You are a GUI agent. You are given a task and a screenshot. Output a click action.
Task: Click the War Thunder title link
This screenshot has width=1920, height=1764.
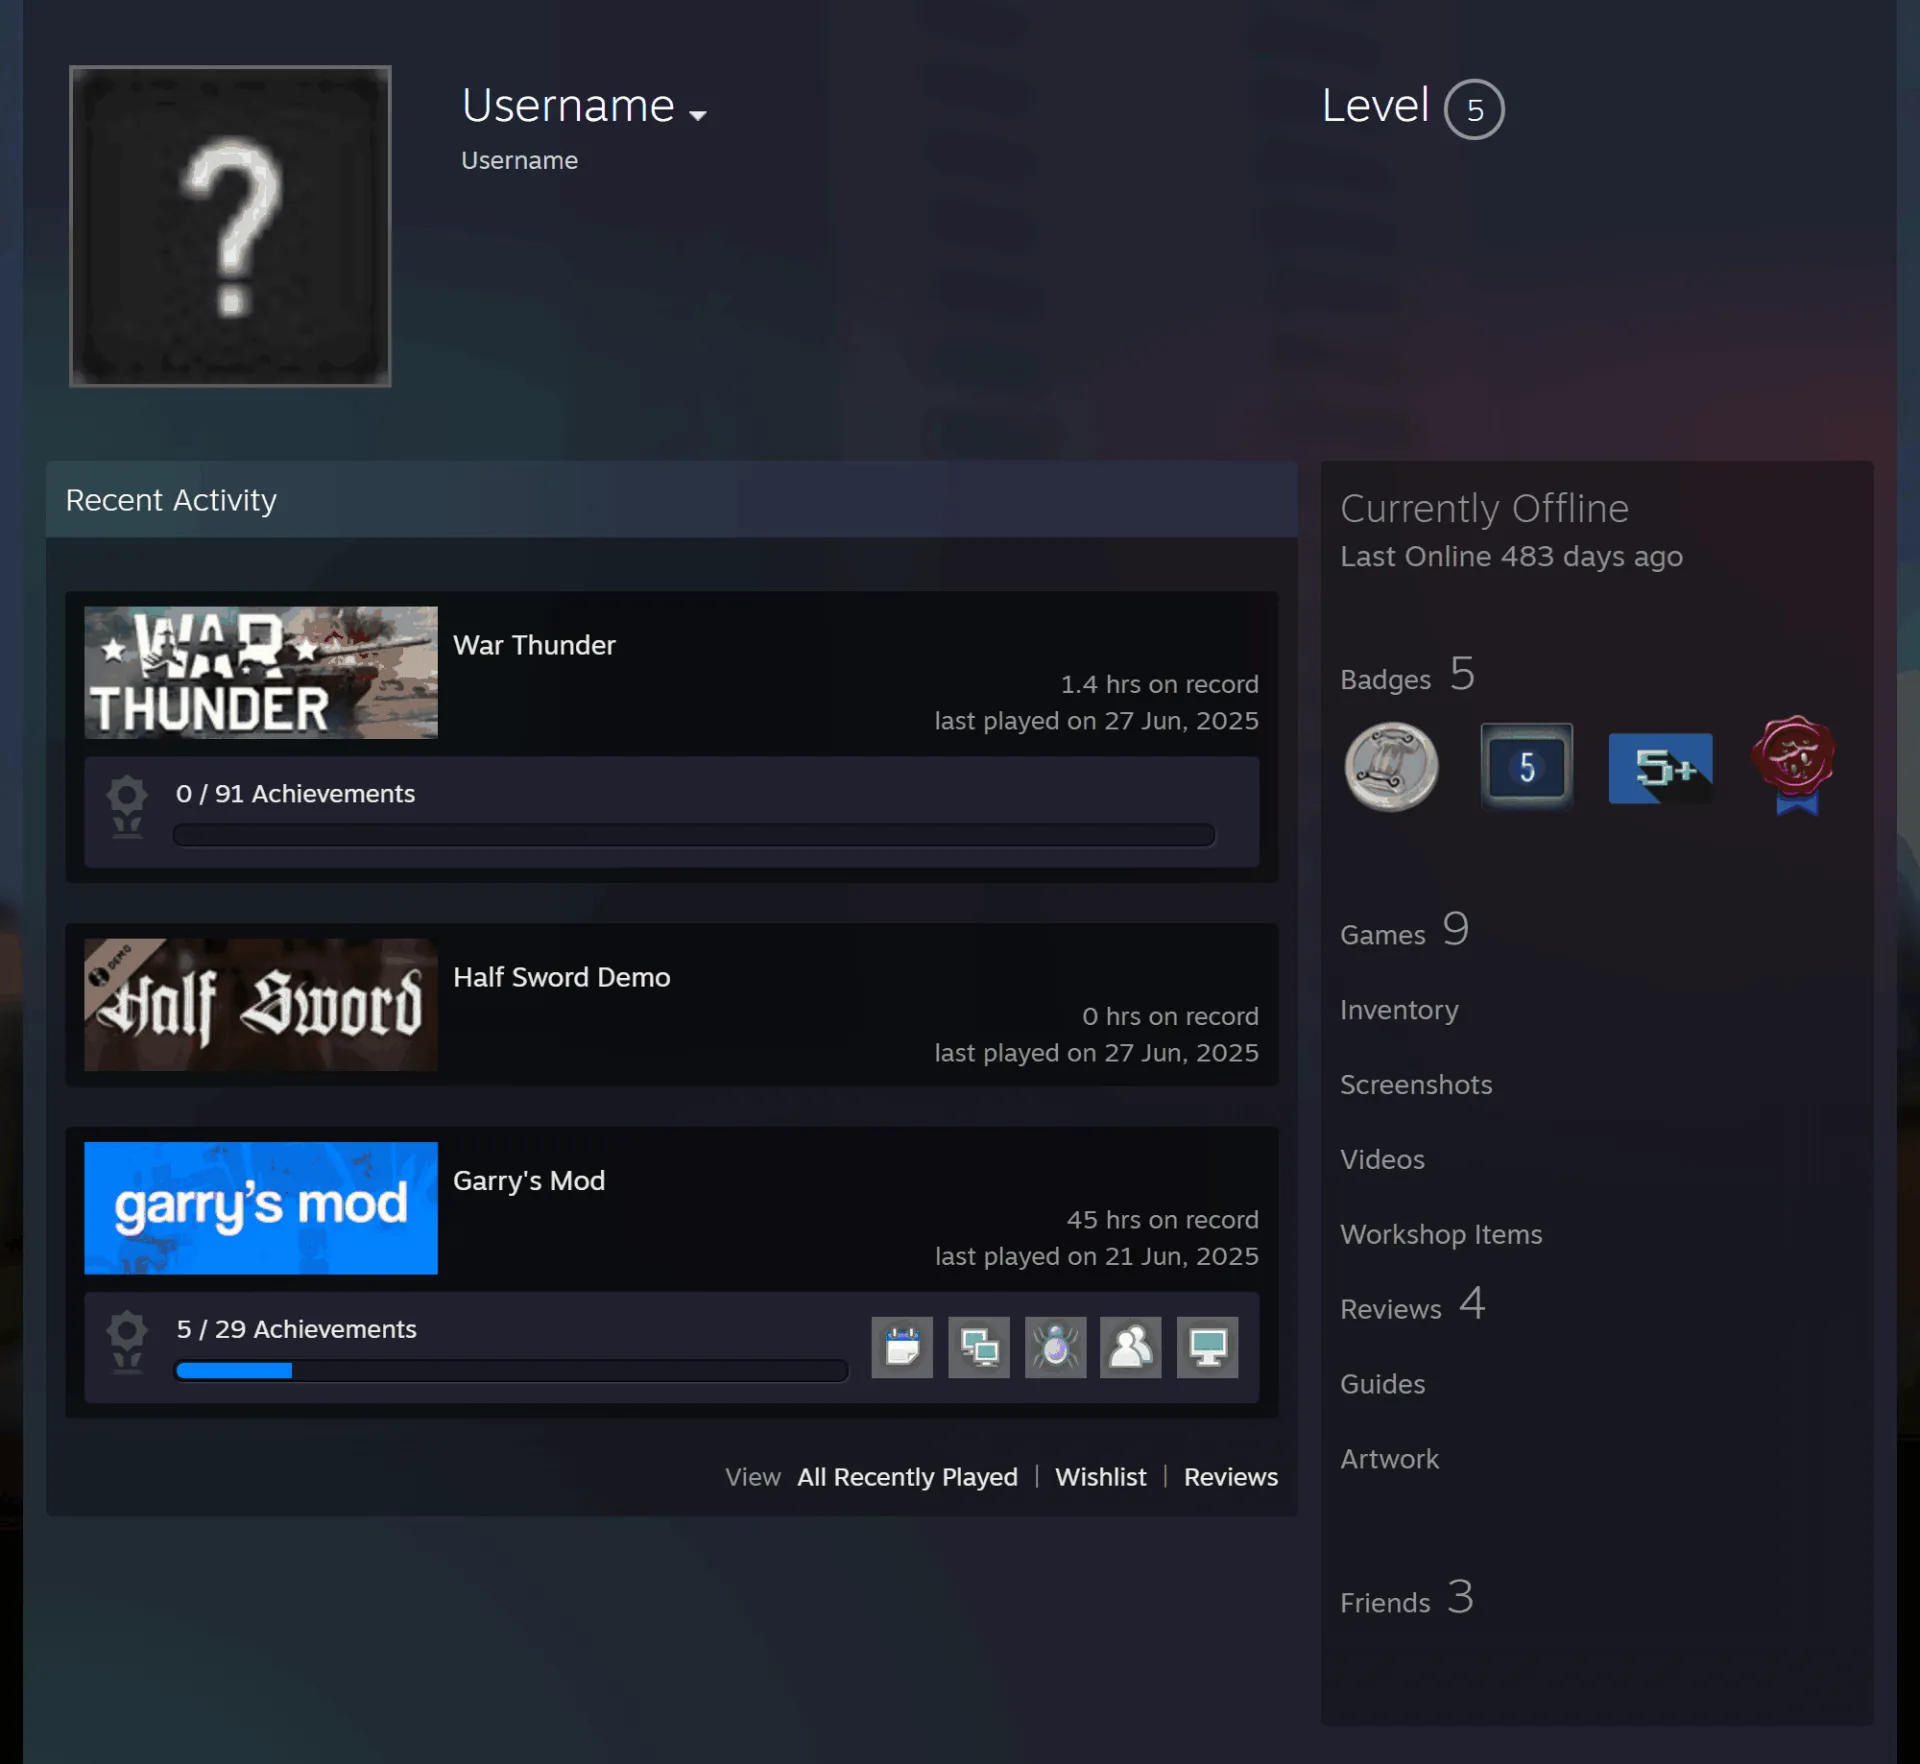pos(534,645)
